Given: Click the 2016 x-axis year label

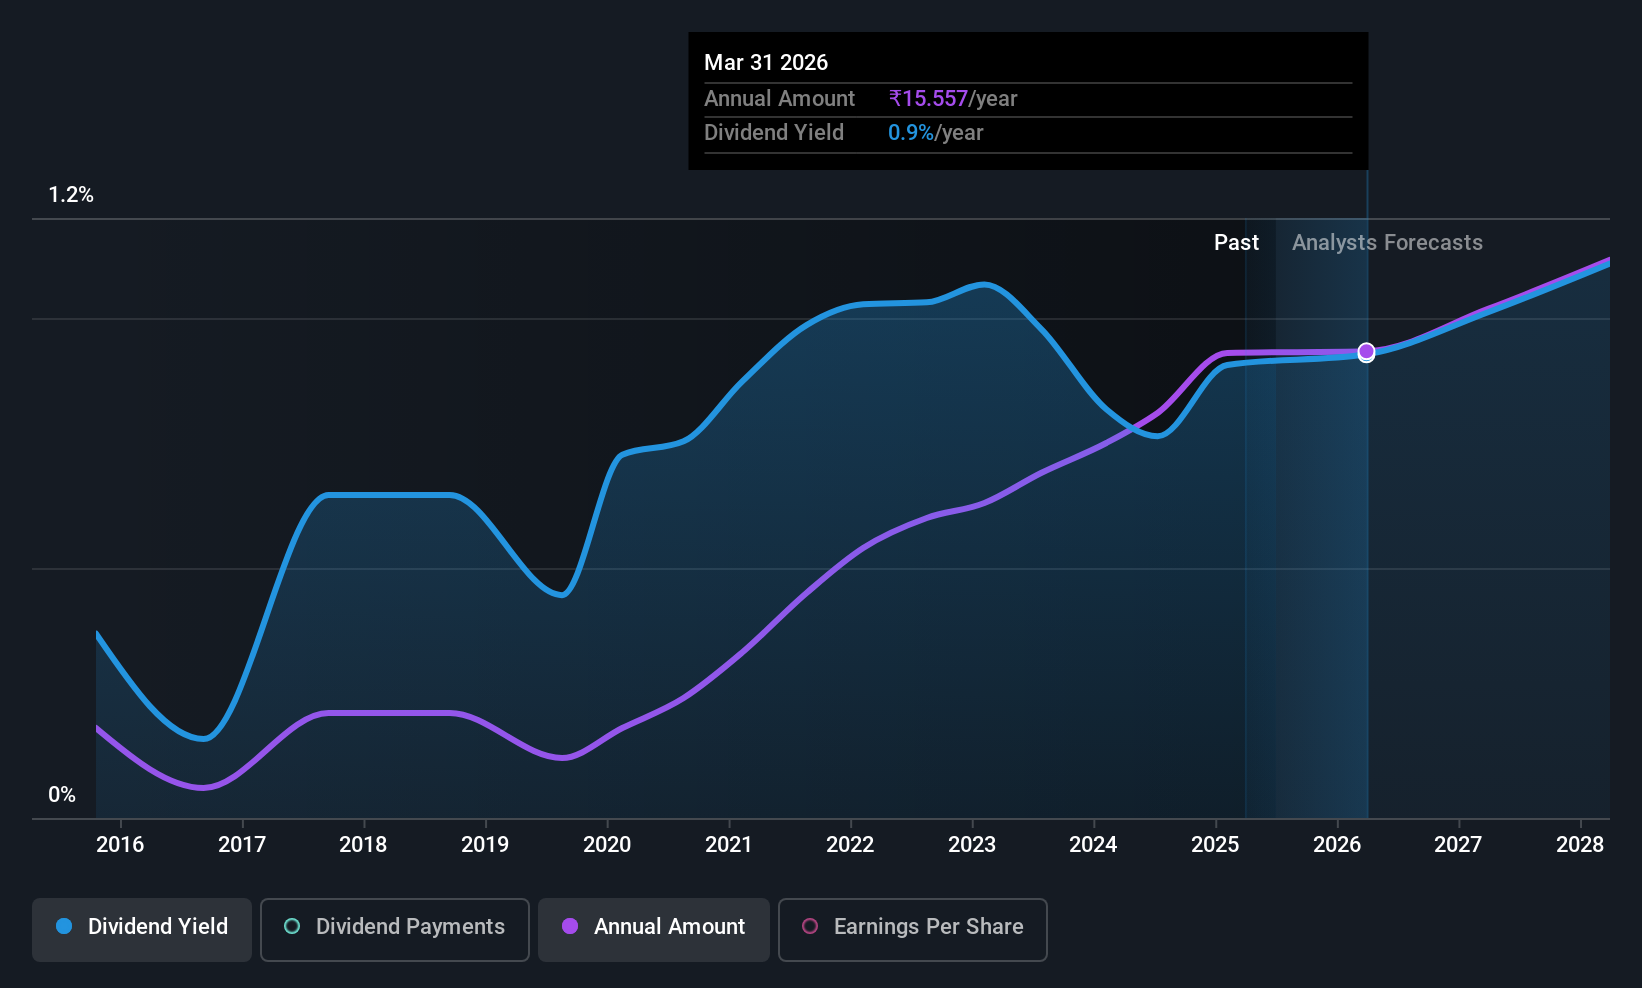Looking at the screenshot, I should tap(120, 845).
